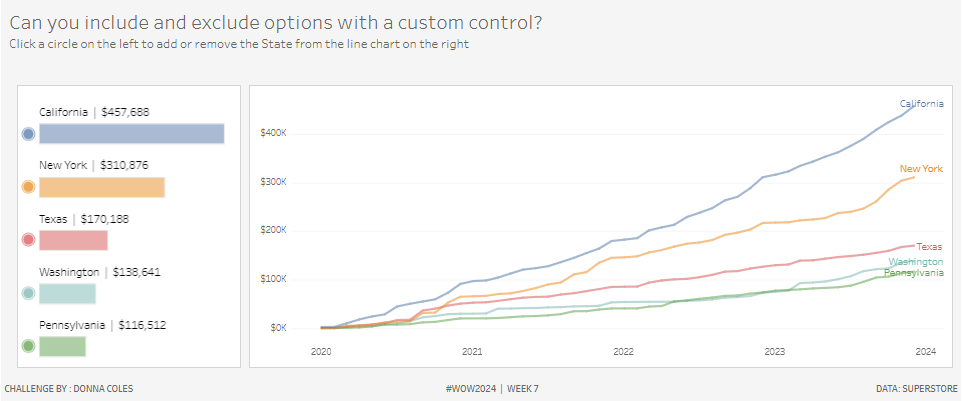The image size is (962, 401).
Task: Click the California line end label
Action: [x=921, y=104]
